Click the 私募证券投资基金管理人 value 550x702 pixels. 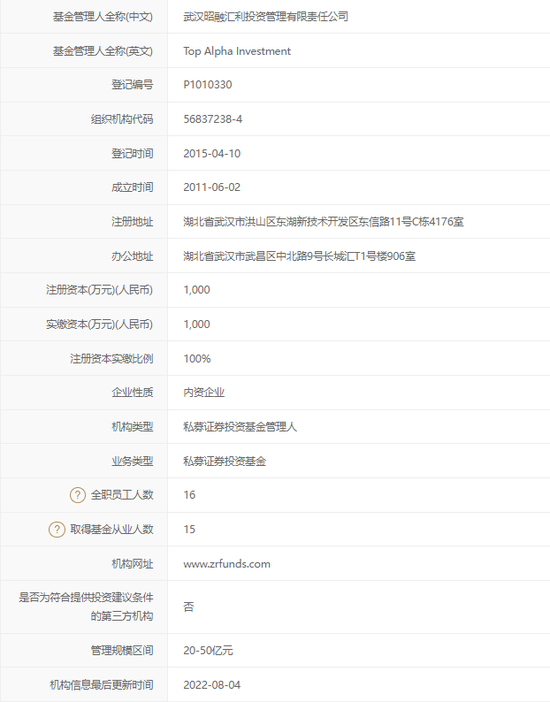tap(240, 427)
